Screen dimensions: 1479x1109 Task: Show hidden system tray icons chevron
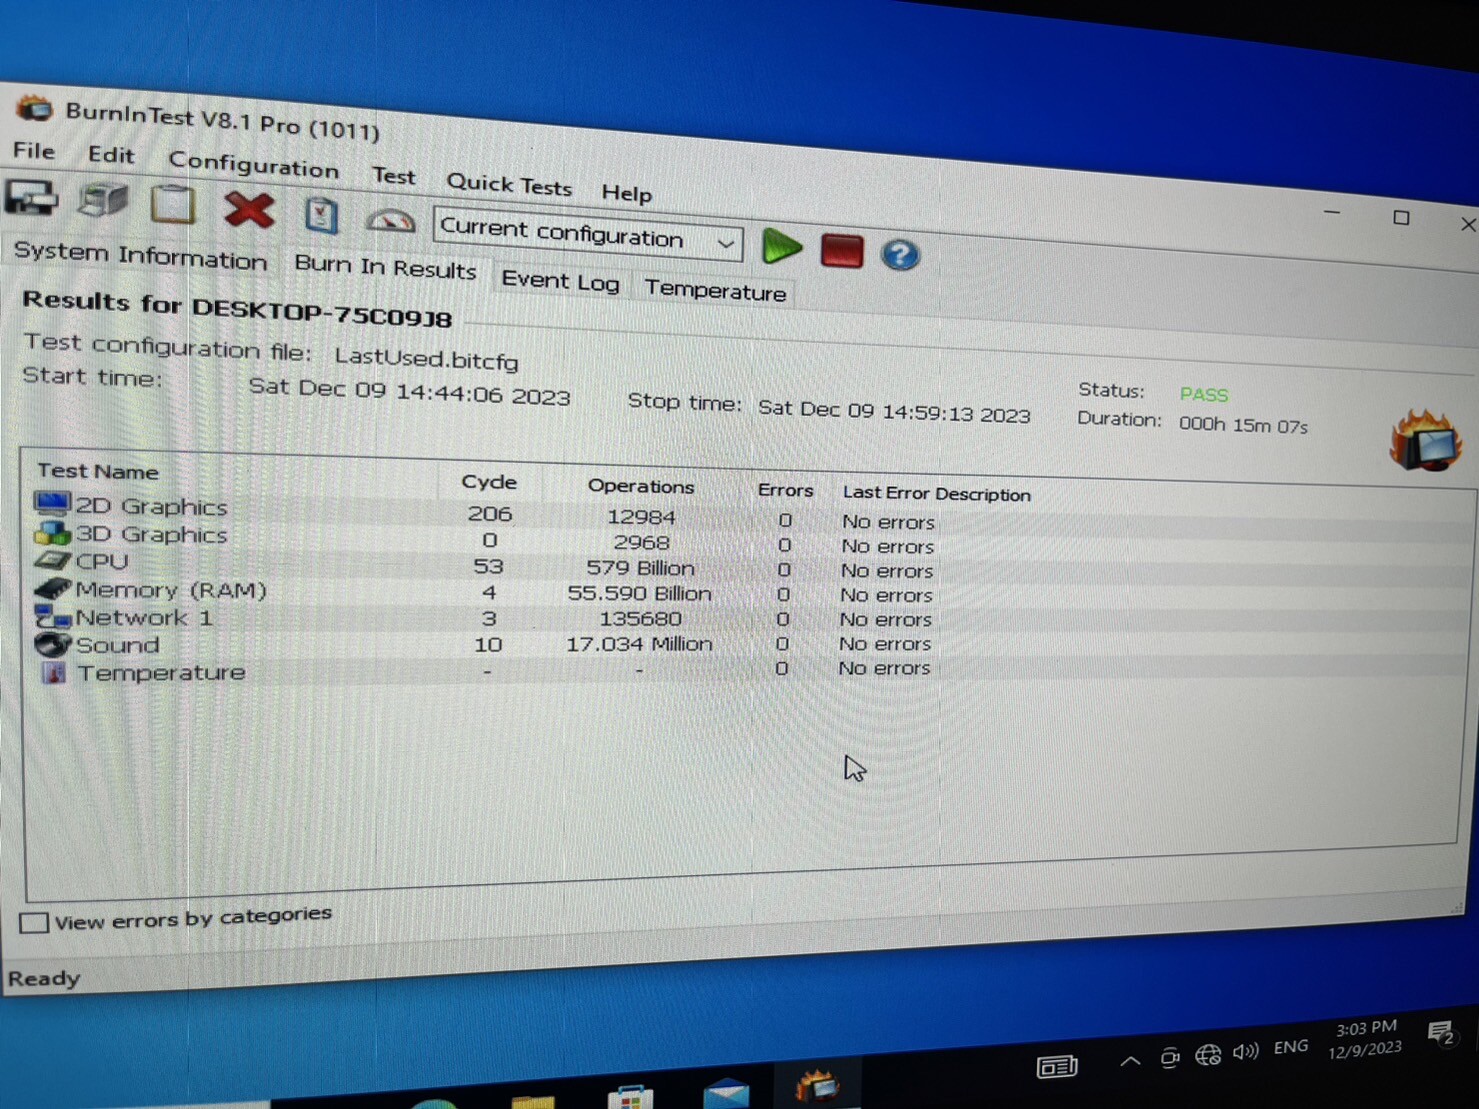pyautogui.click(x=1130, y=1061)
